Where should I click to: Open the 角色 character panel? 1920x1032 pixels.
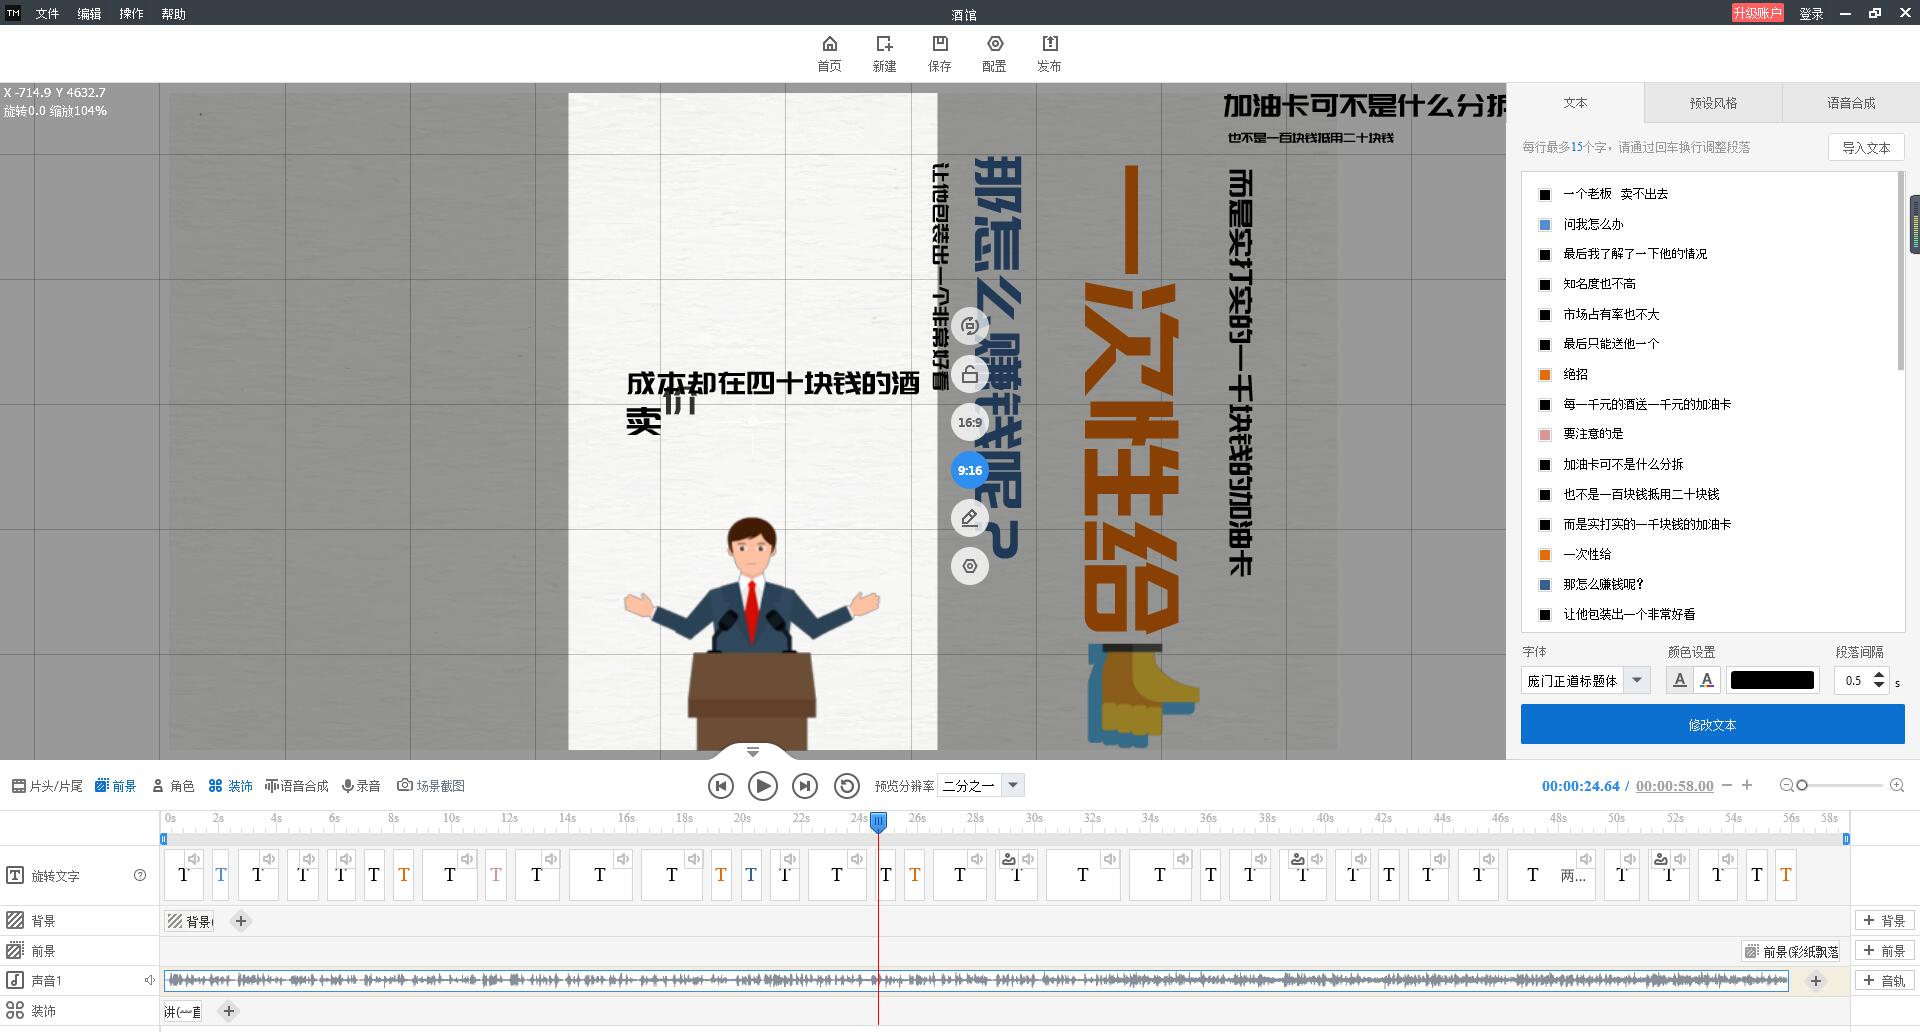pyautogui.click(x=173, y=786)
